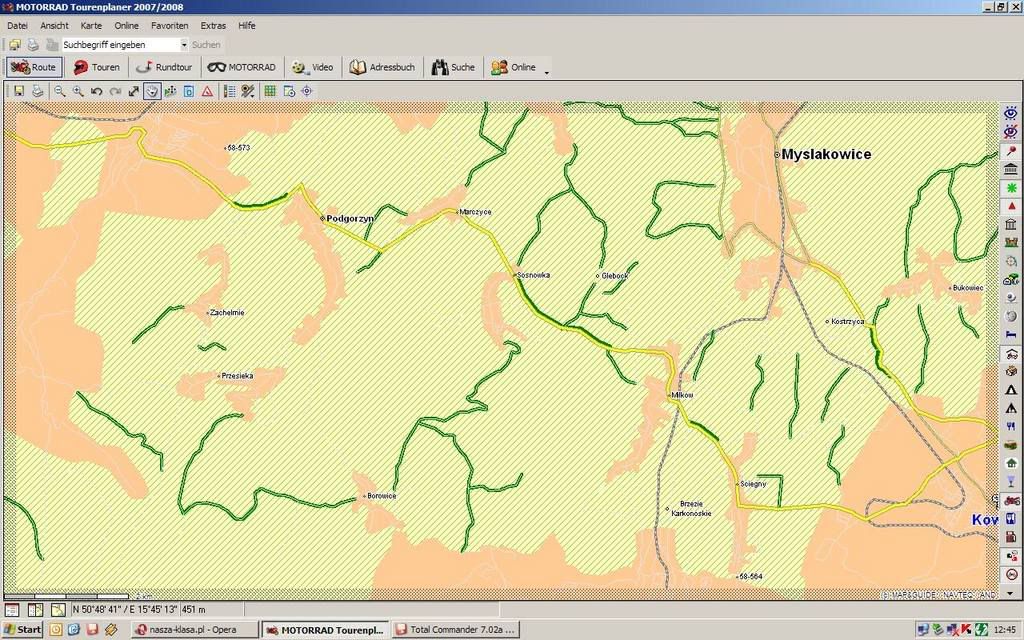Toggle the castle POI category
The height and width of the screenshot is (640, 1024).
1011,243
